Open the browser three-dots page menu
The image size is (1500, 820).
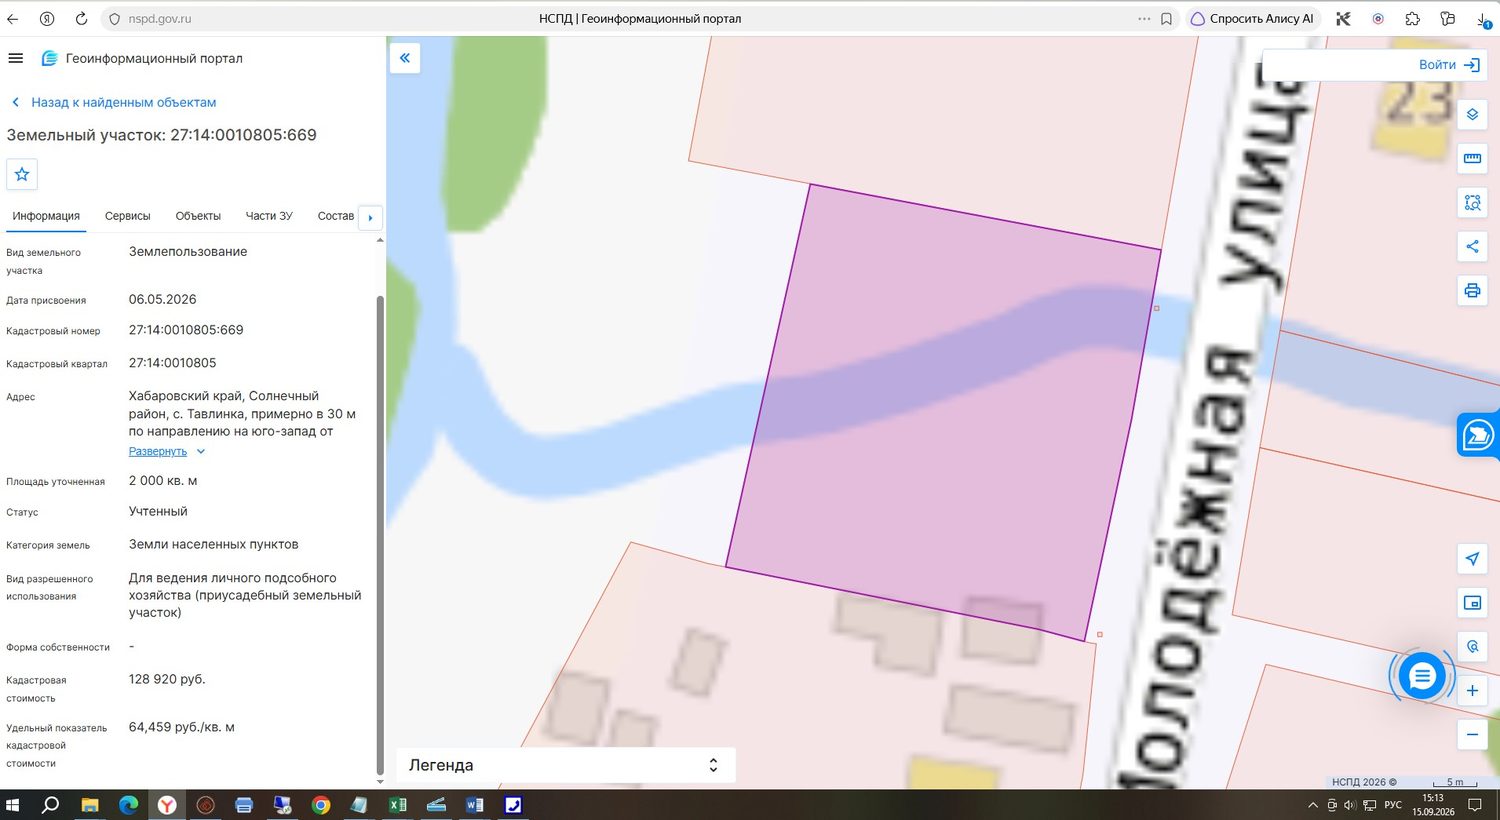coord(1144,19)
